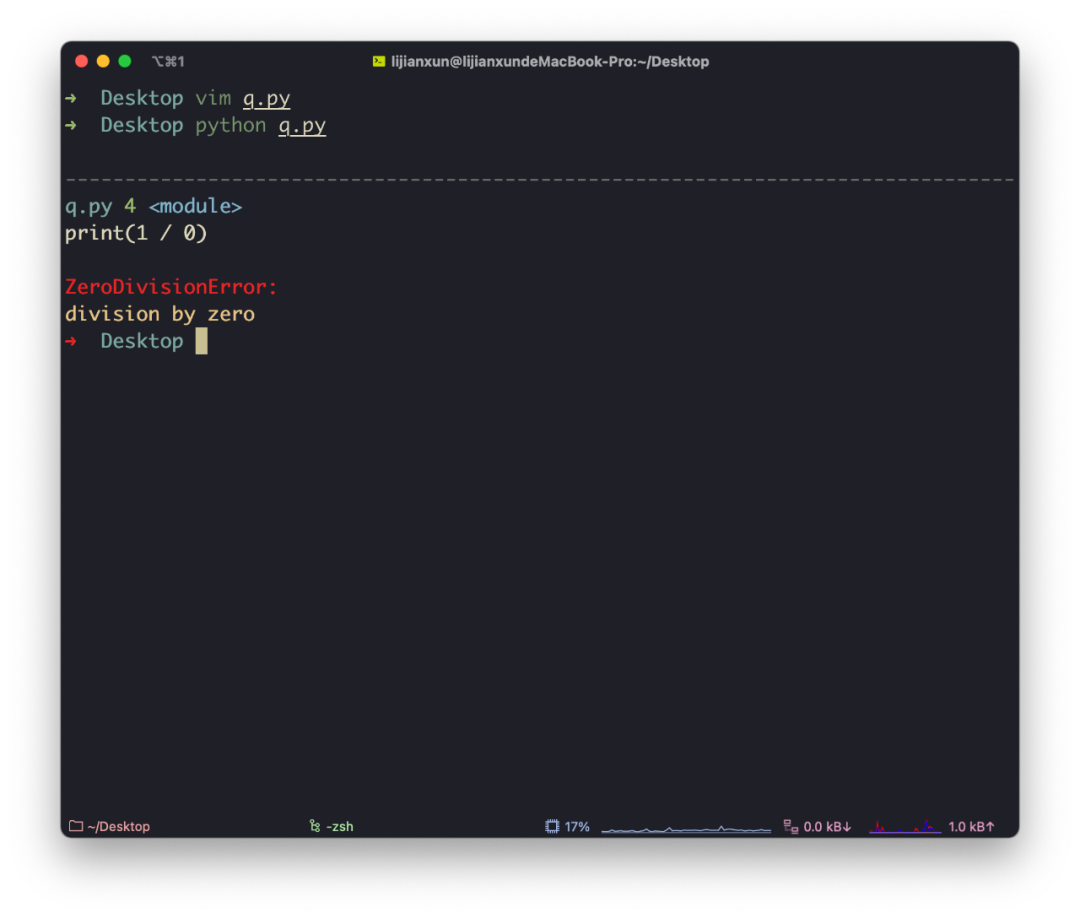The image size is (1080, 918).
Task: Click the blinking cursor block at the prompt
Action: point(202,340)
